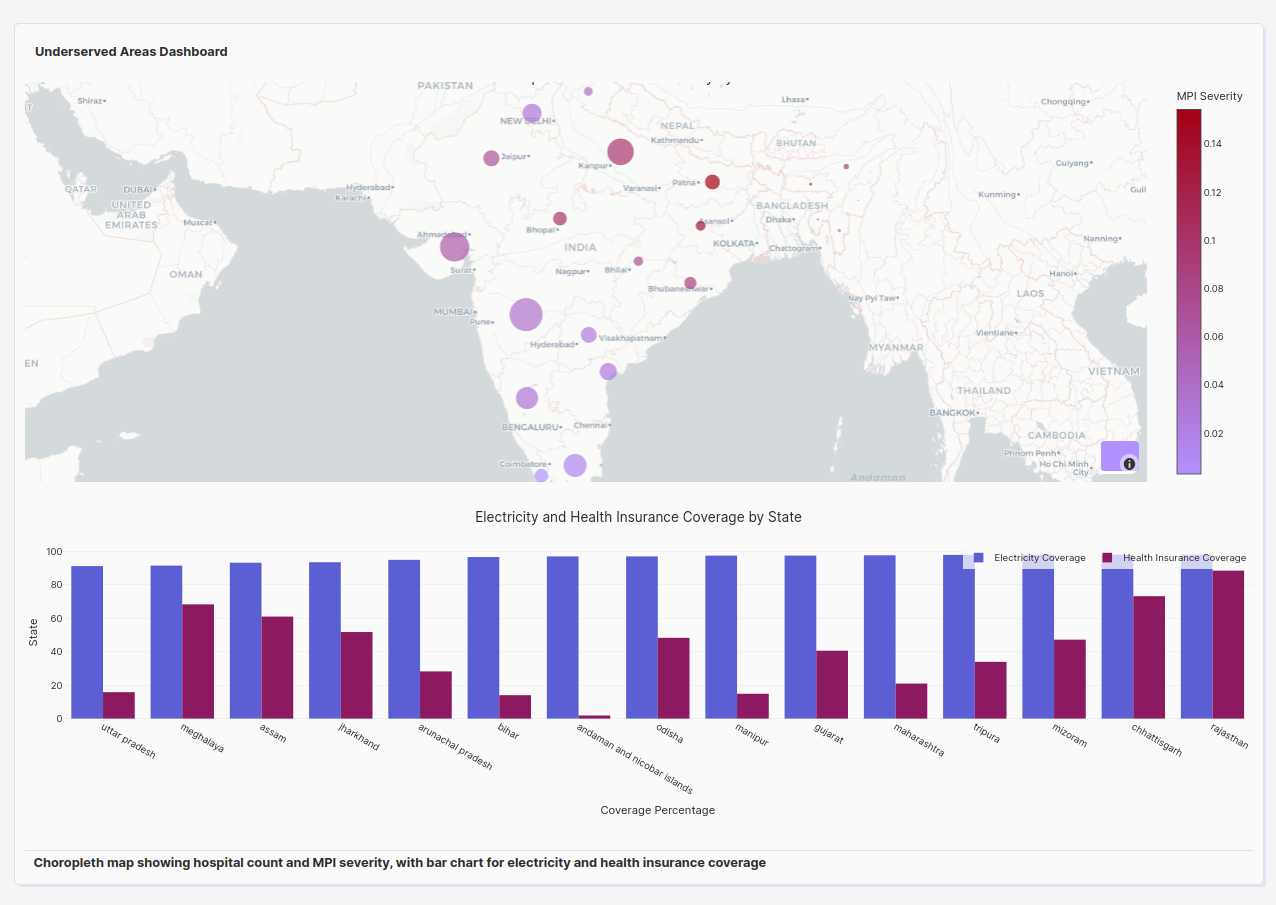Viewport: 1276px width, 905px height.
Task: Select the bubble above Bengaluru
Action: pyautogui.click(x=527, y=398)
